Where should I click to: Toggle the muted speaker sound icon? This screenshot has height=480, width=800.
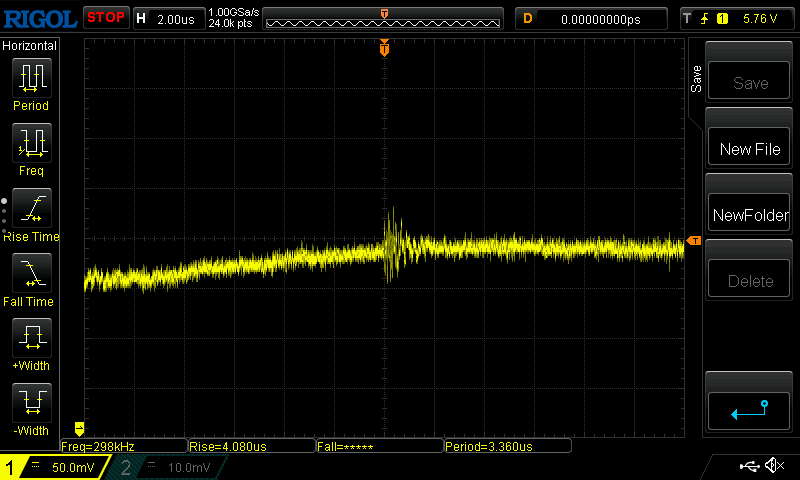pyautogui.click(x=774, y=465)
